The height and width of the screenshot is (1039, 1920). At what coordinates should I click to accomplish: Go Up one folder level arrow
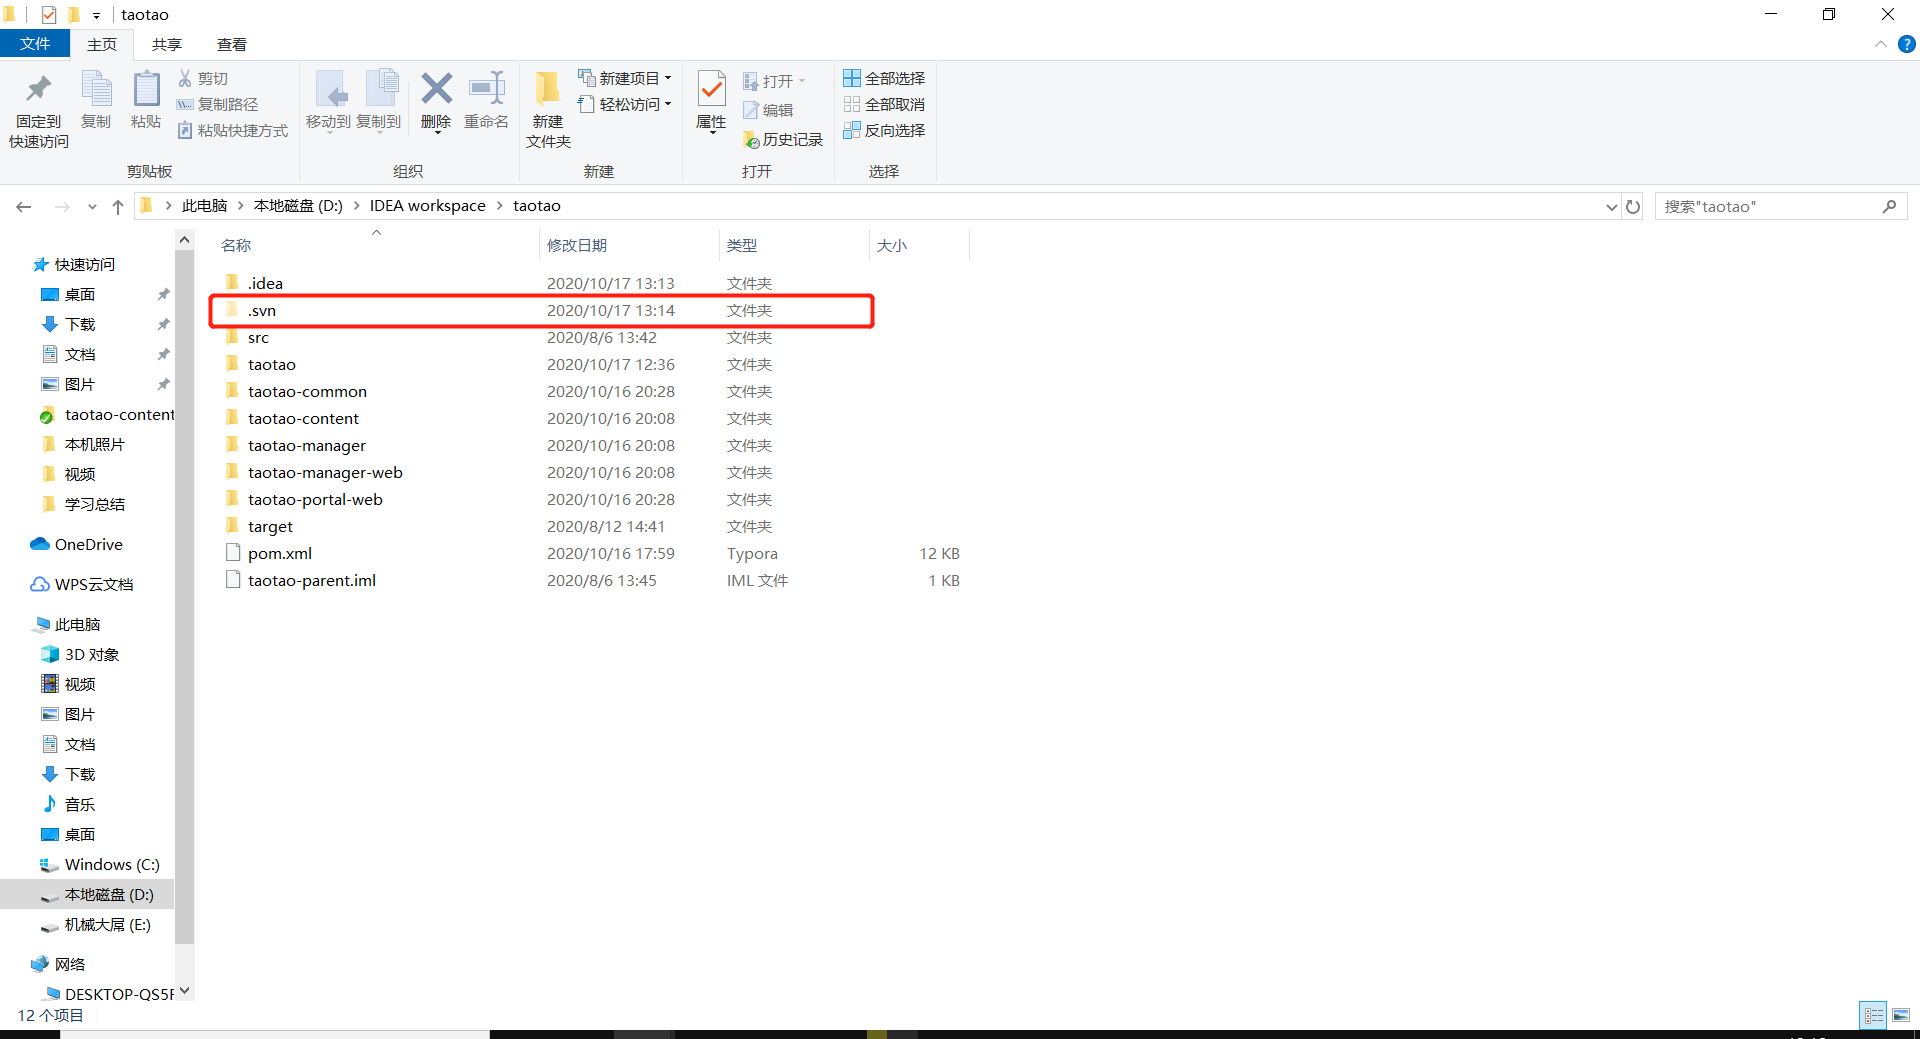tap(118, 206)
